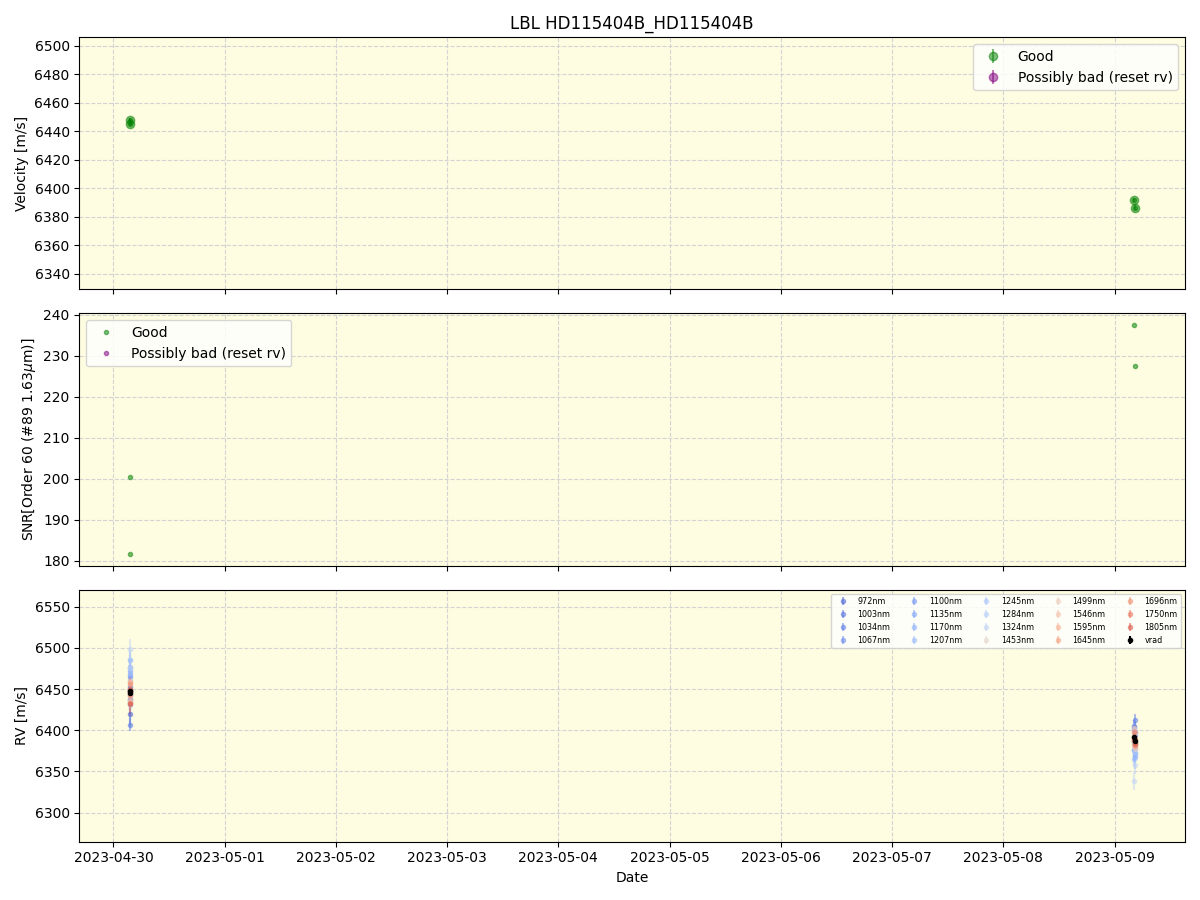Click the 2023-05-01 date tick label
The width and height of the screenshot is (1200, 900).
pyautogui.click(x=225, y=857)
